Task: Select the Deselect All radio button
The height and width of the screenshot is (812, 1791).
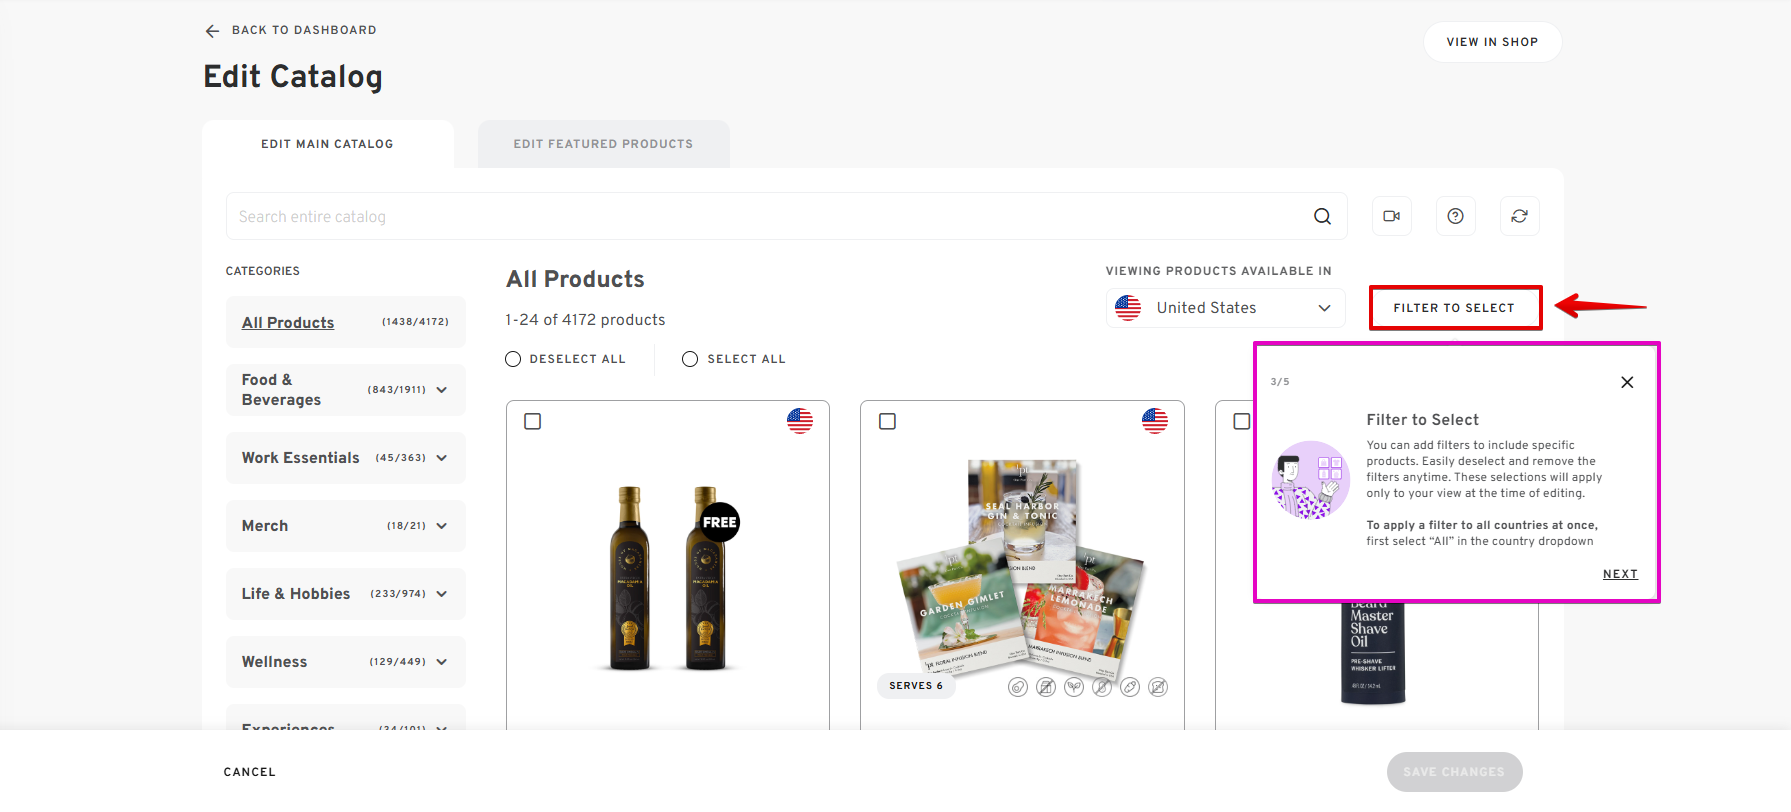Action: (x=513, y=359)
